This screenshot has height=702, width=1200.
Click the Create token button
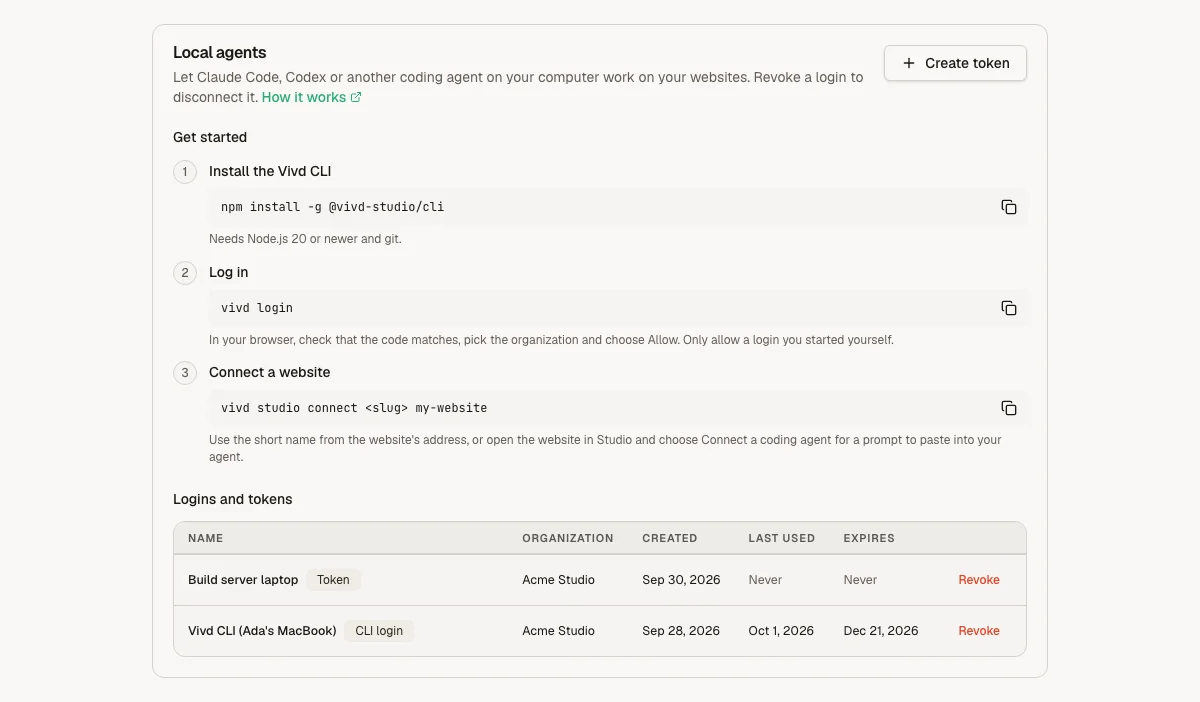[x=955, y=63]
